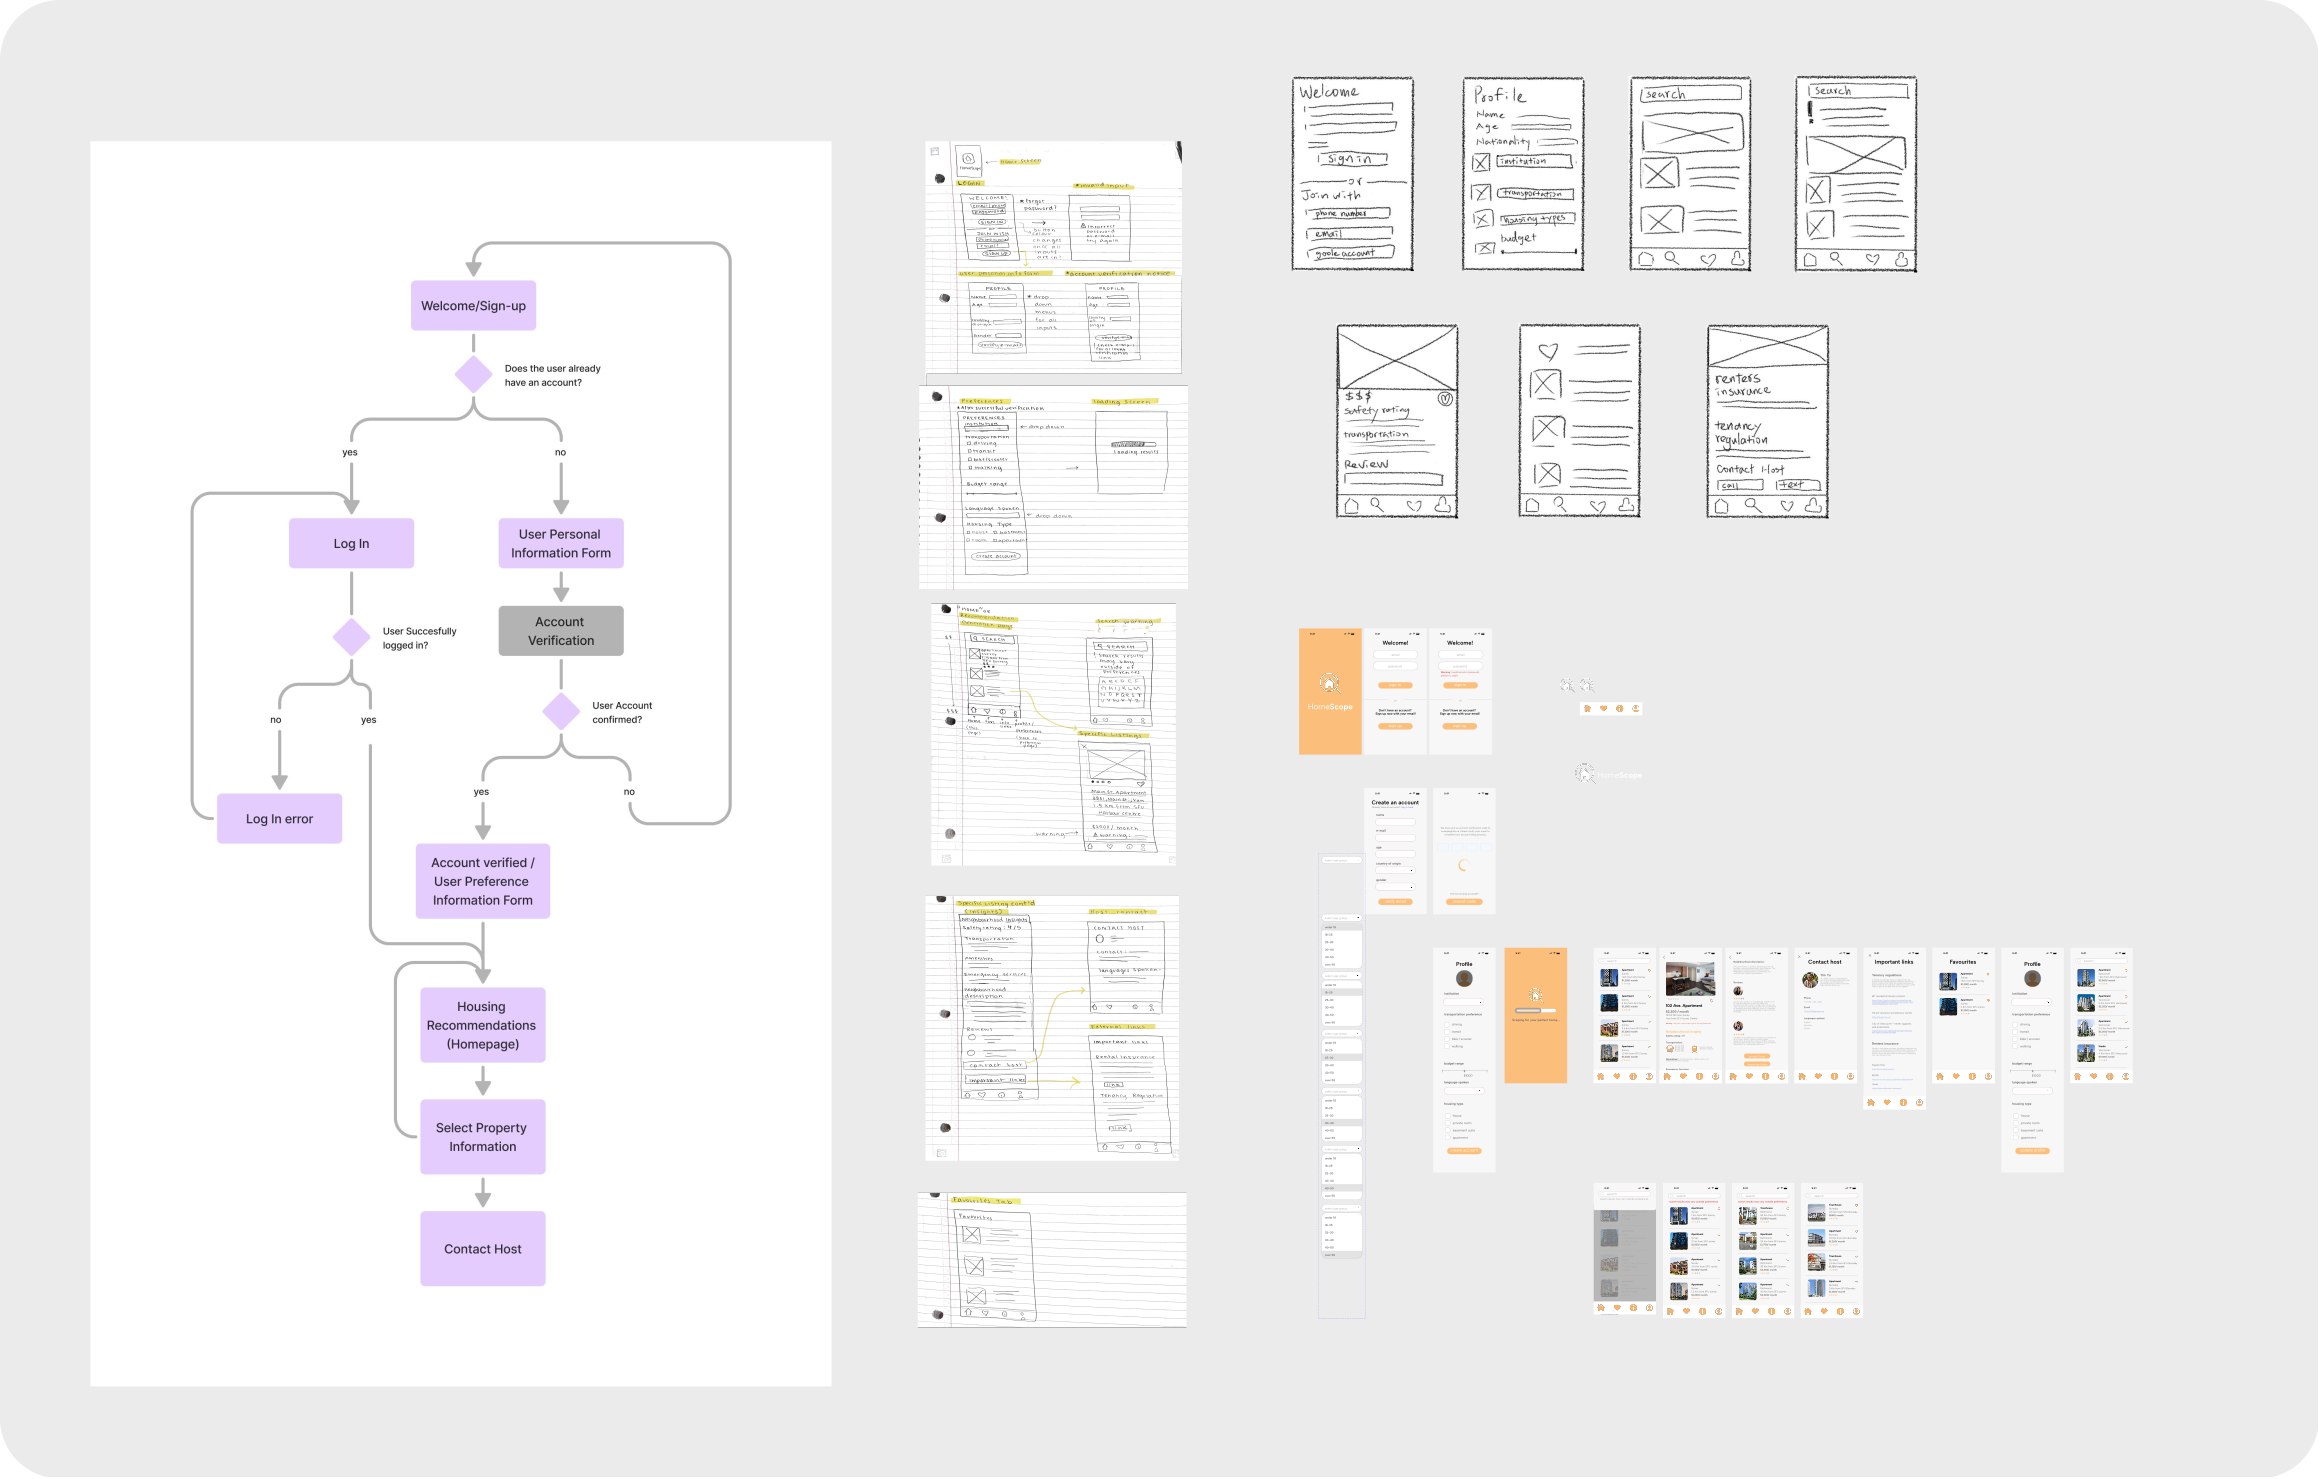Click the standalone HomeScope logo with wordmark

1608,774
